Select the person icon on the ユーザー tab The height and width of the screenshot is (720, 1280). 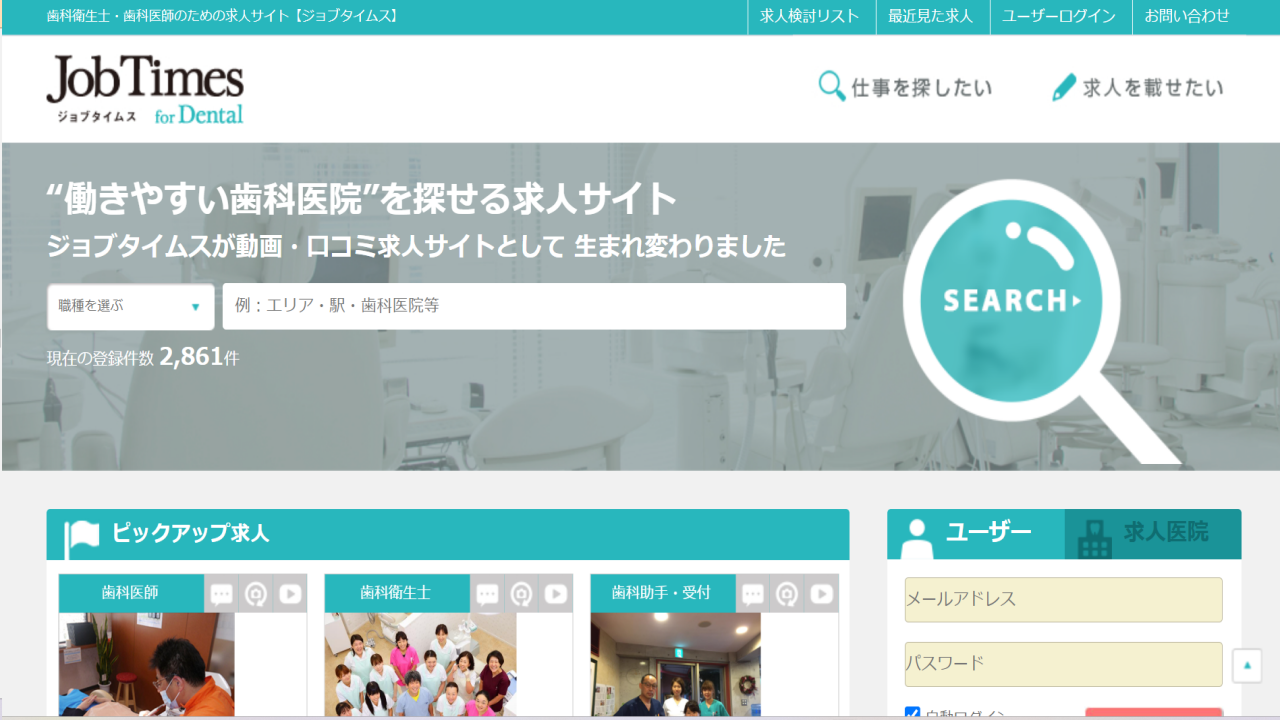tap(916, 535)
